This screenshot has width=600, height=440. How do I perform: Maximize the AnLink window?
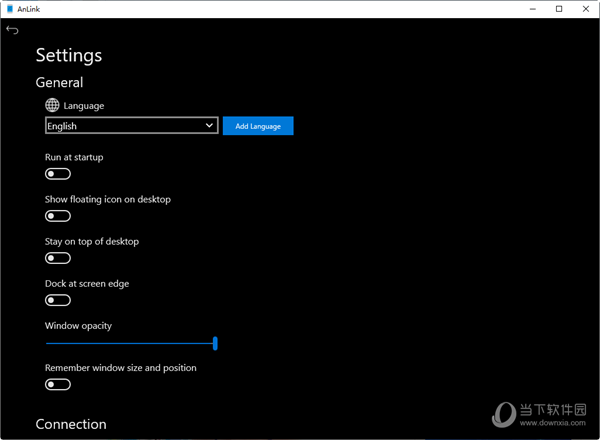tap(559, 9)
